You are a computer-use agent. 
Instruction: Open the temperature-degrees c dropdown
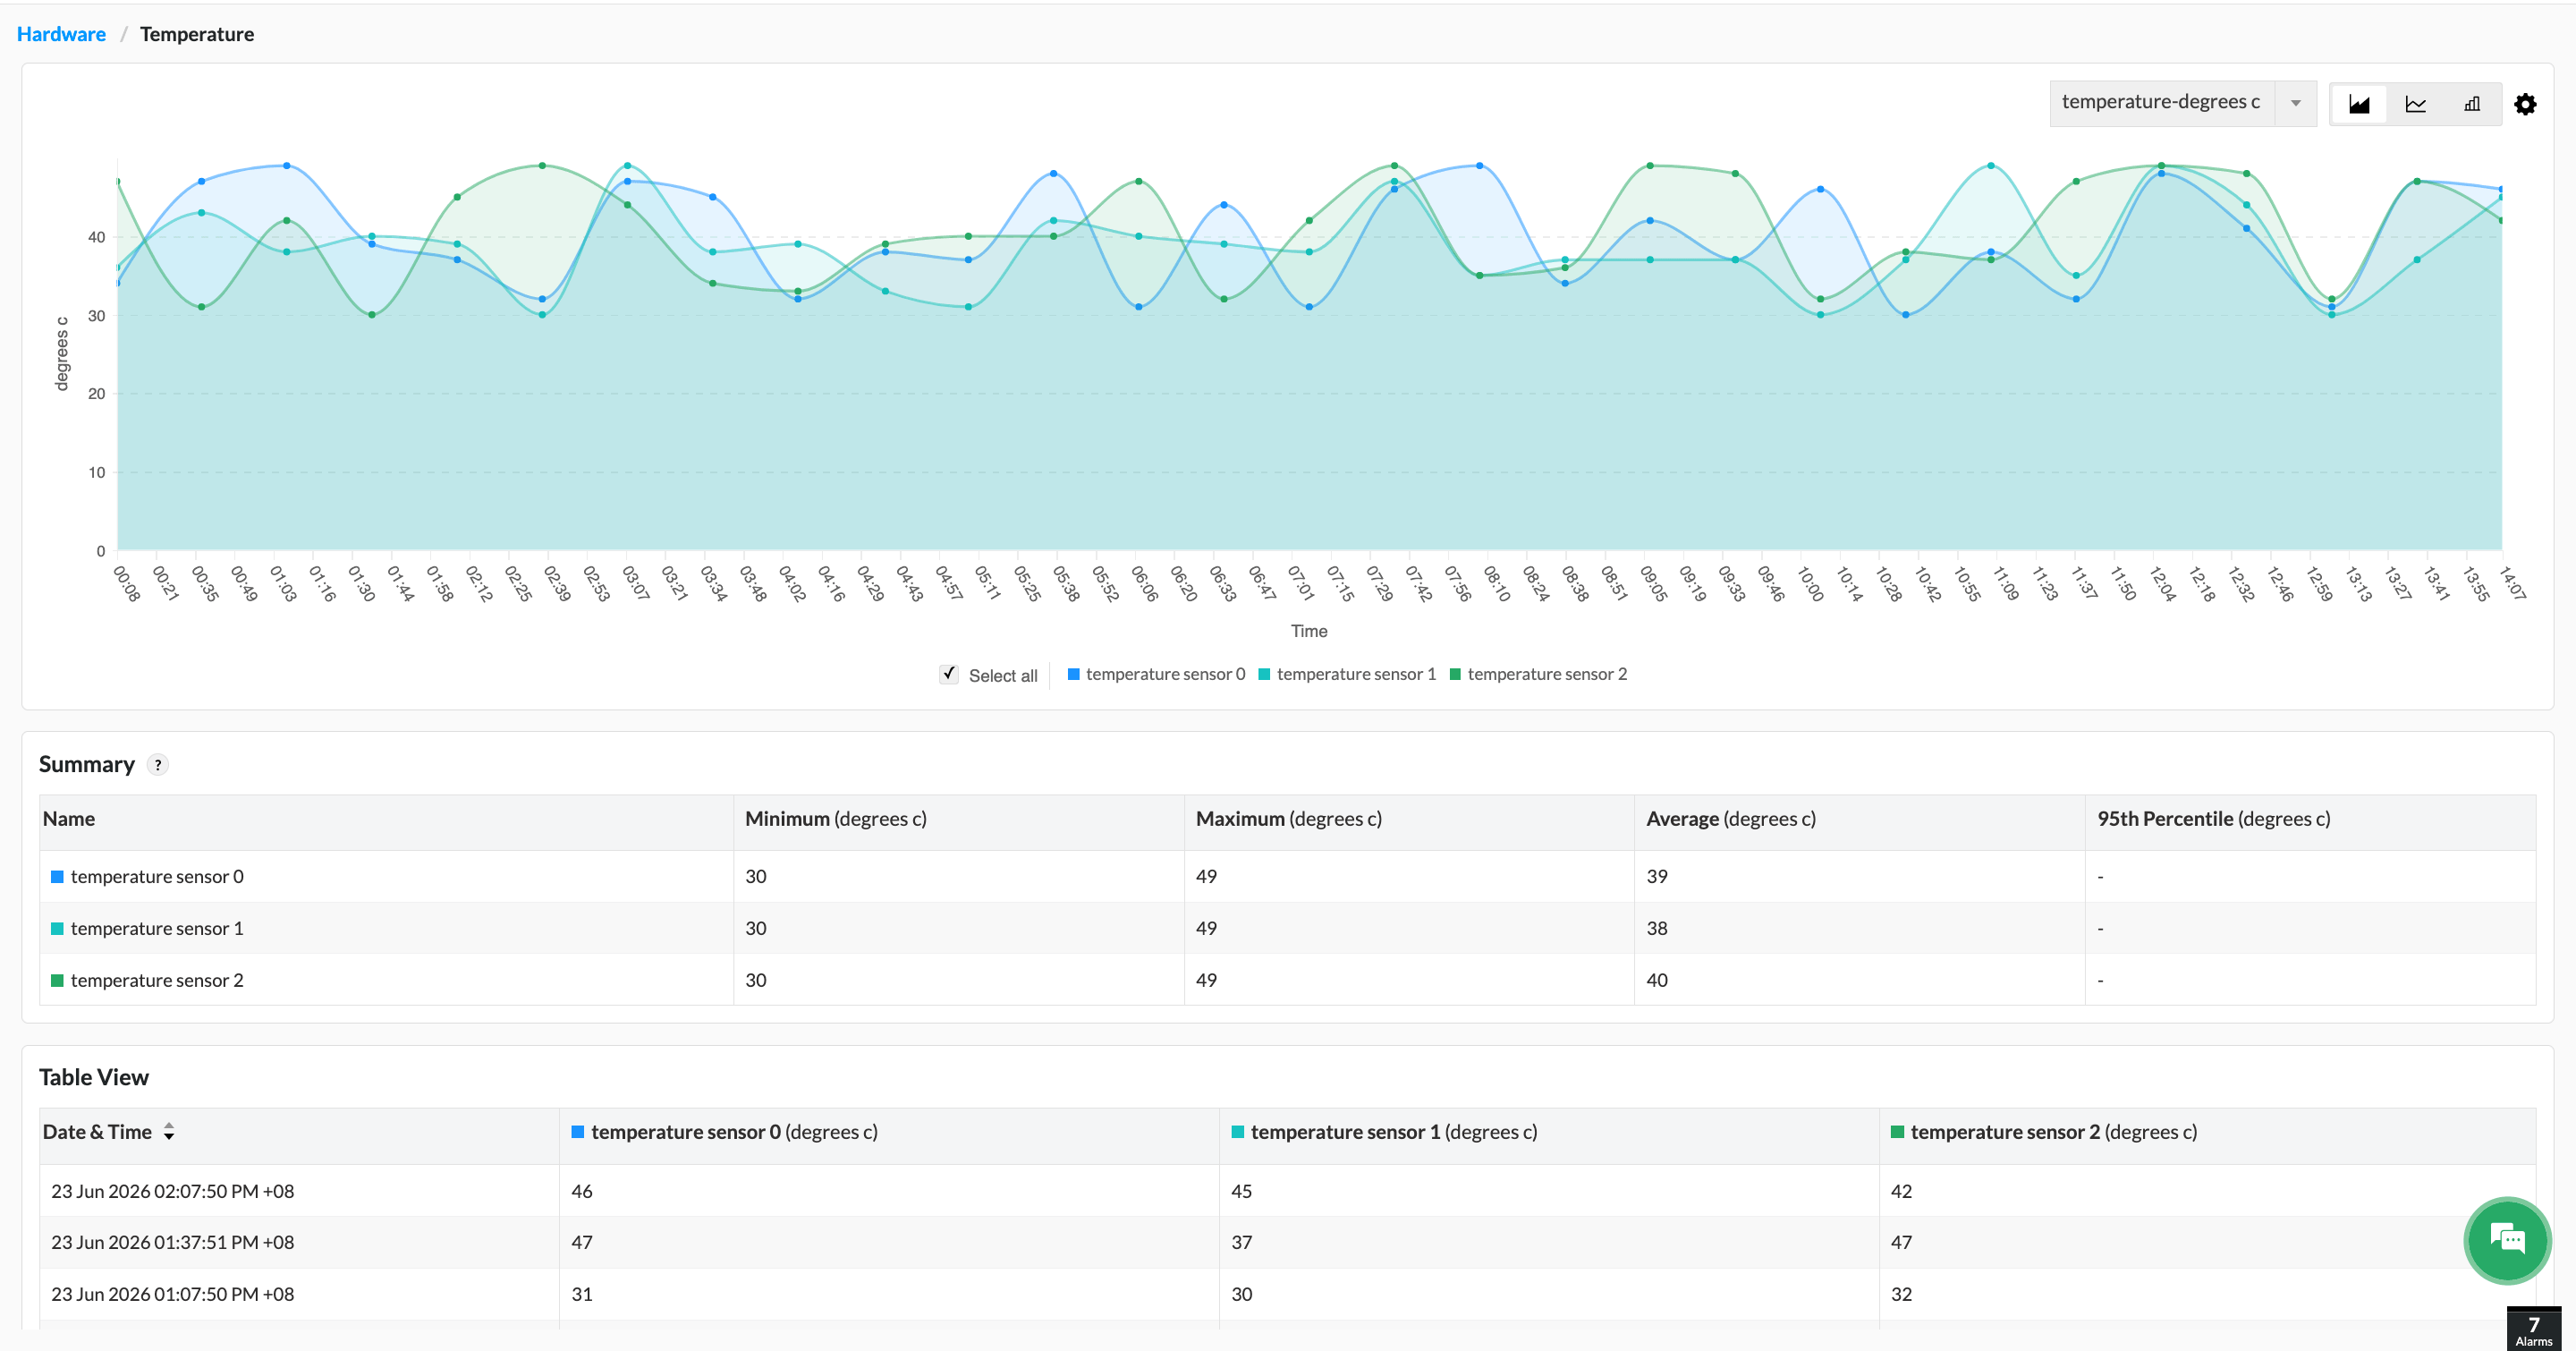coord(2183,103)
